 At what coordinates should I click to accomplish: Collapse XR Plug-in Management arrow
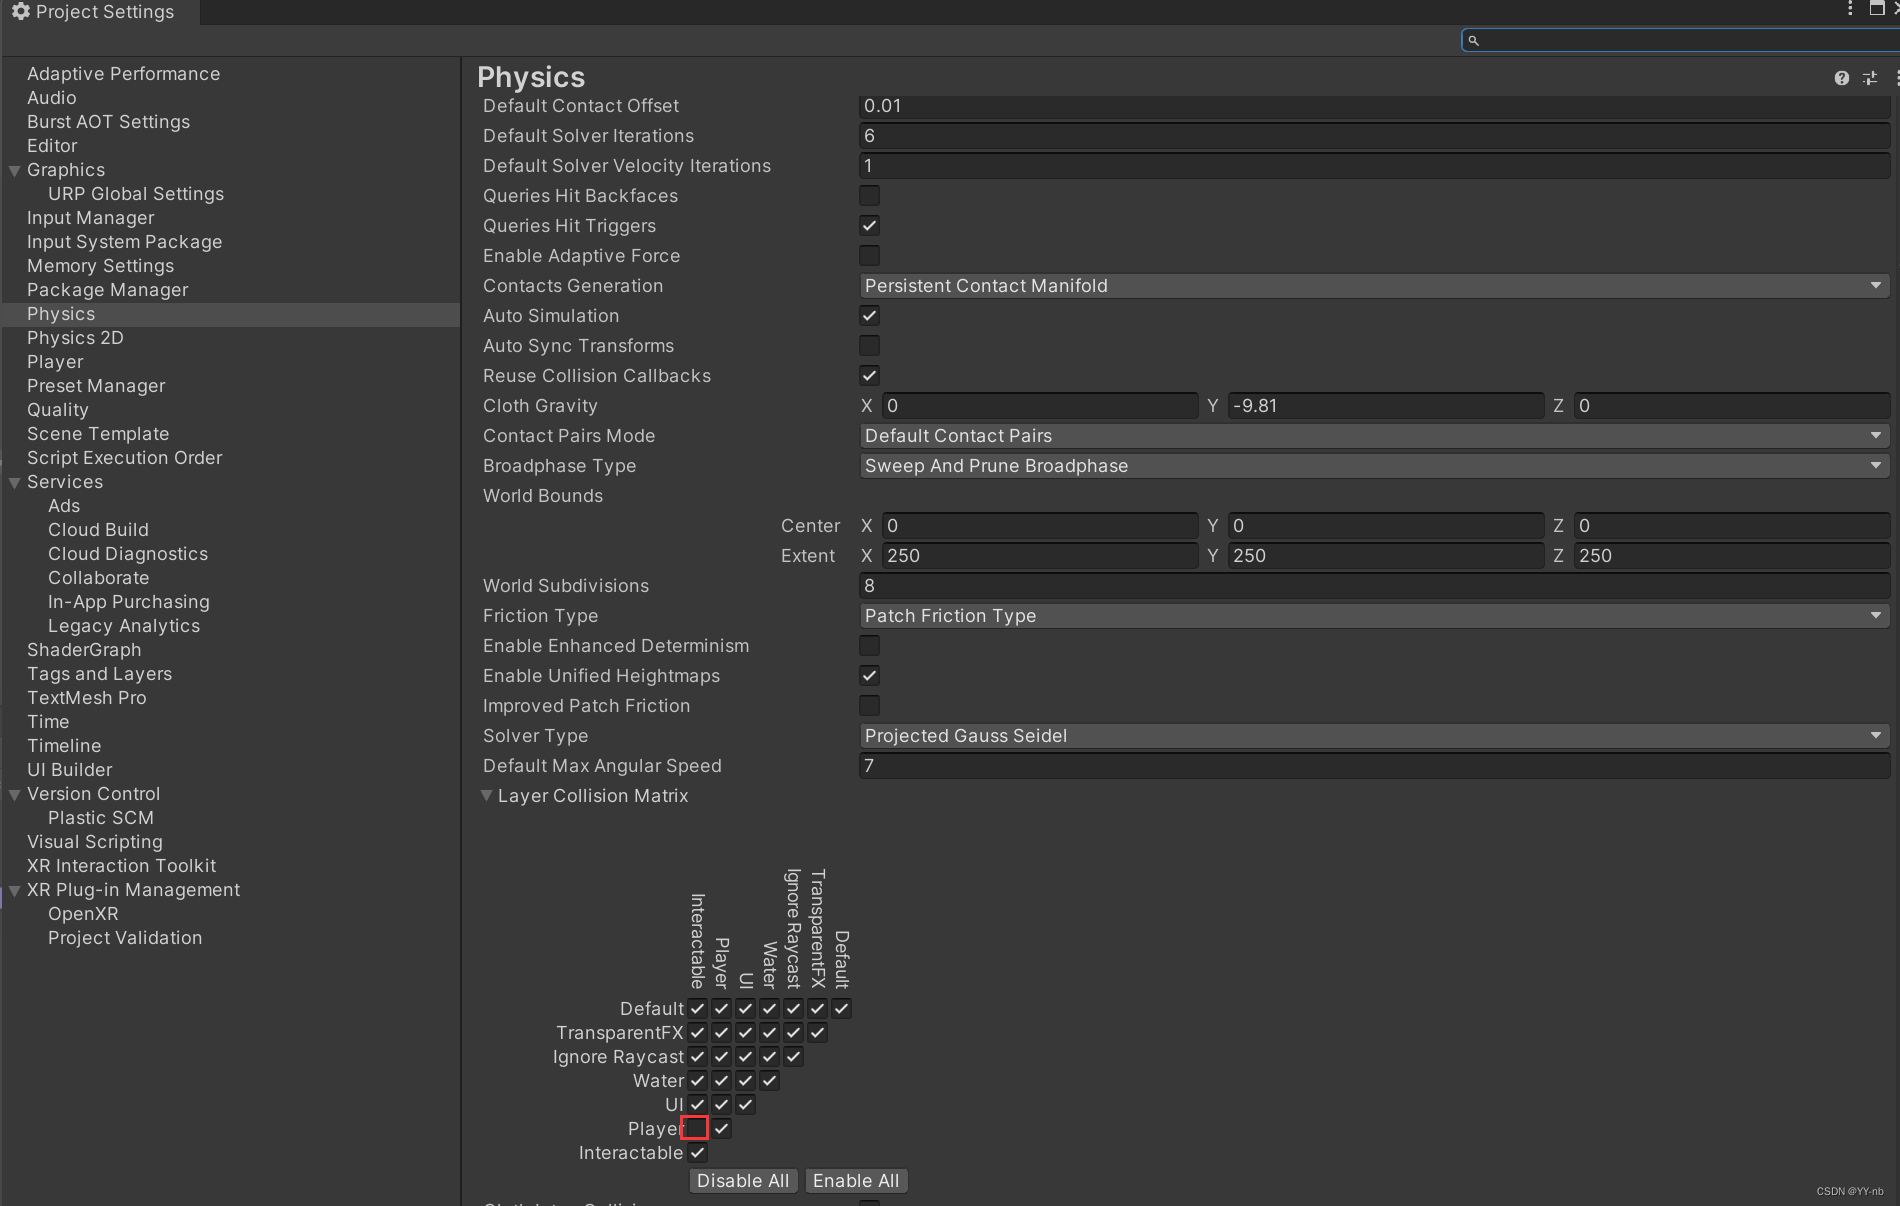[15, 891]
